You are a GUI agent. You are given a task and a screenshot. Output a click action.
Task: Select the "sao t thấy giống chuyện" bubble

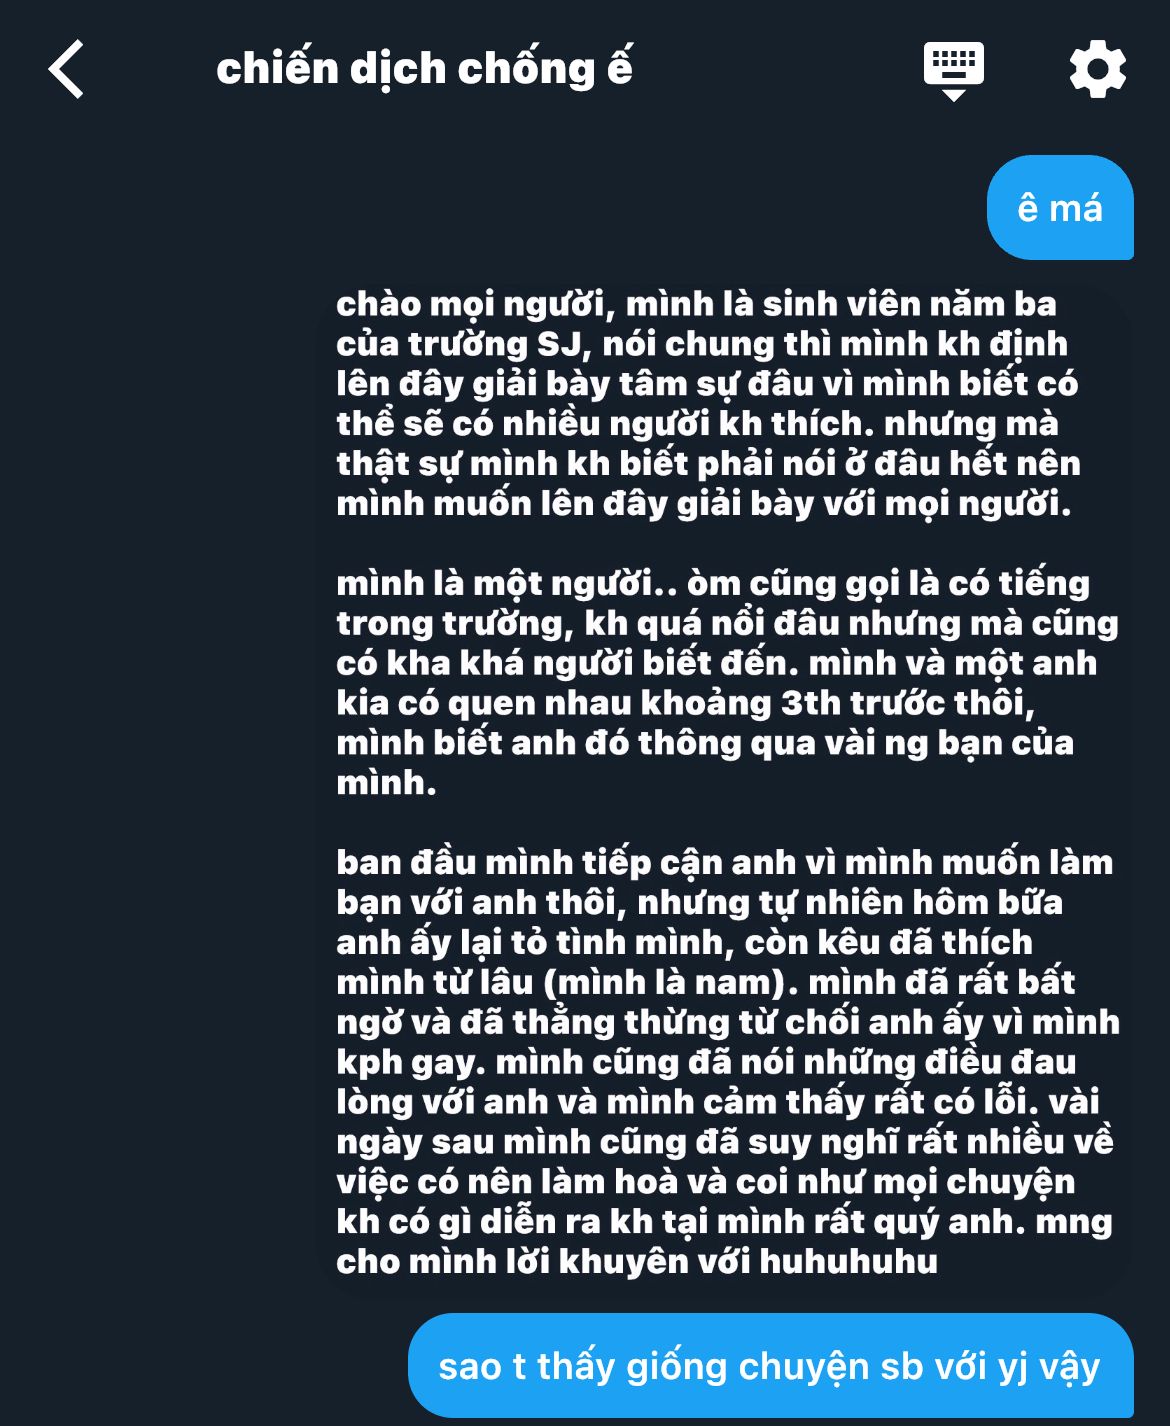(770, 1366)
